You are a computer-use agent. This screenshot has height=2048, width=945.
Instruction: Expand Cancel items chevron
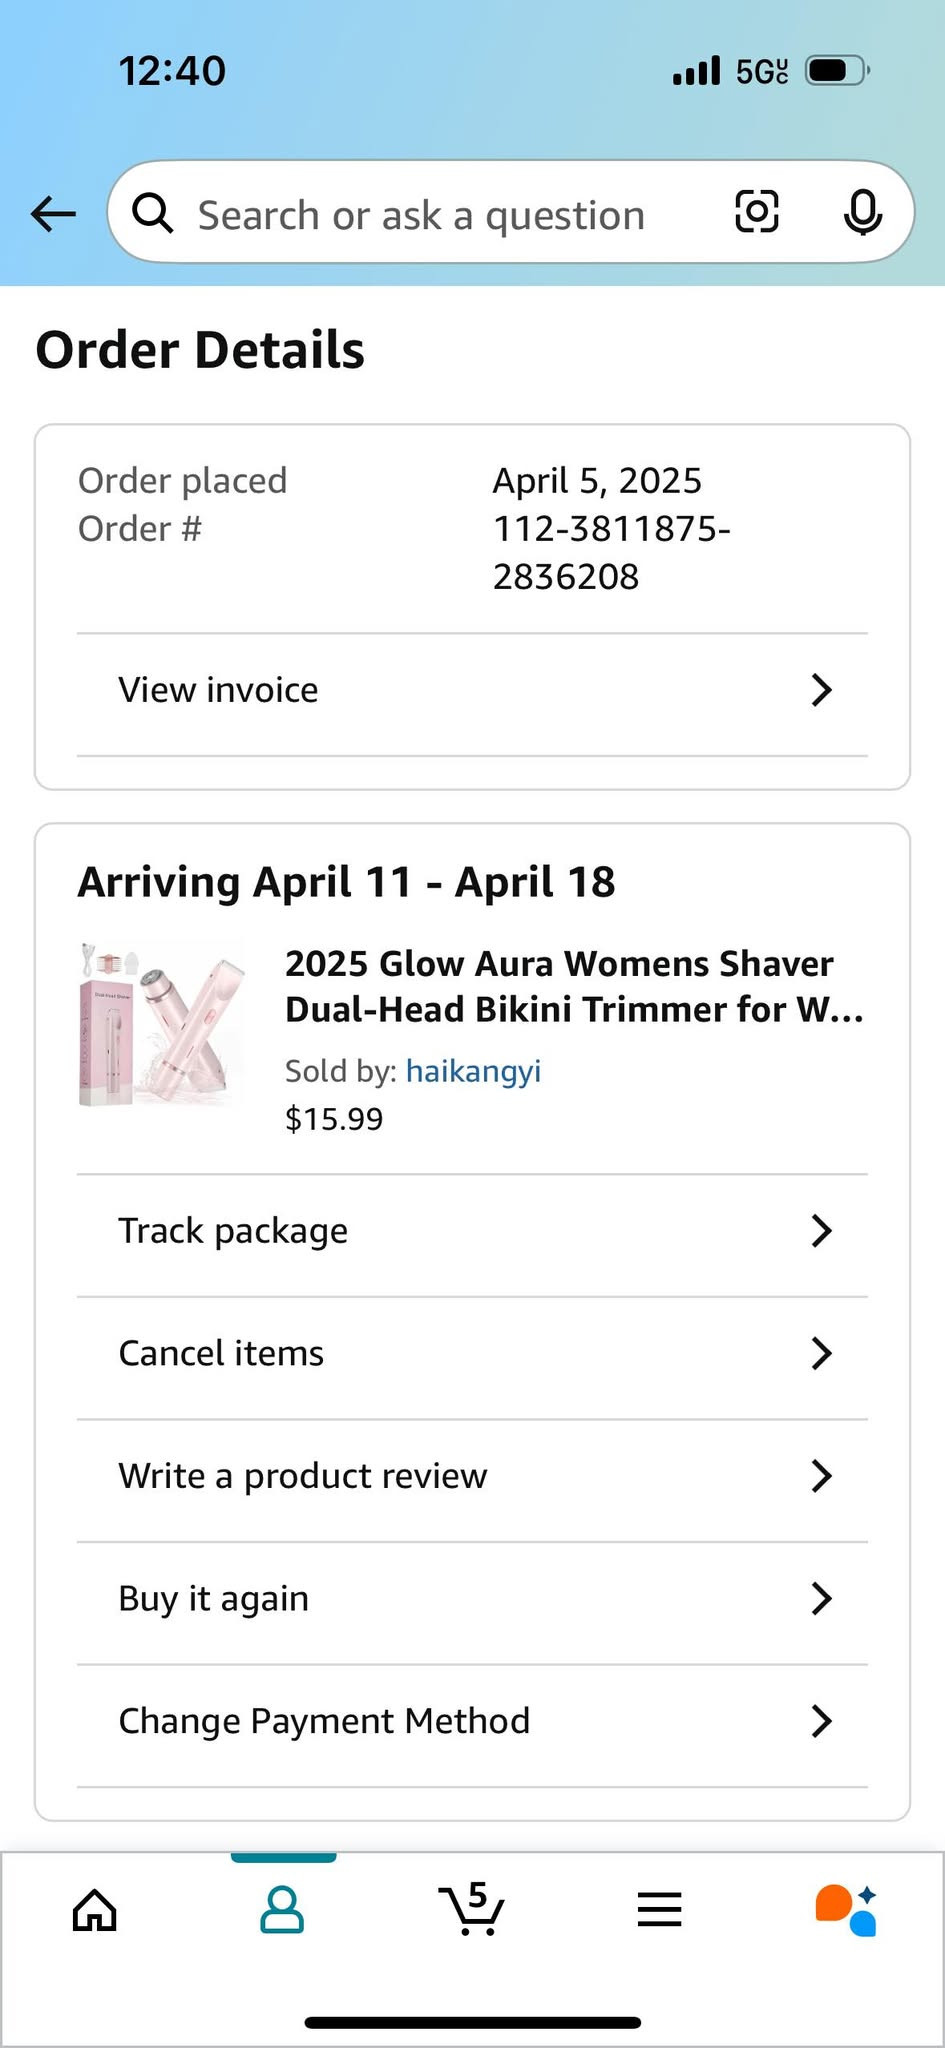coord(821,1353)
